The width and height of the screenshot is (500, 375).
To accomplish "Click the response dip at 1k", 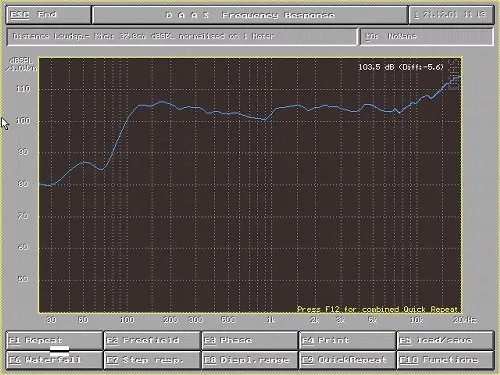I will (x=263, y=119).
